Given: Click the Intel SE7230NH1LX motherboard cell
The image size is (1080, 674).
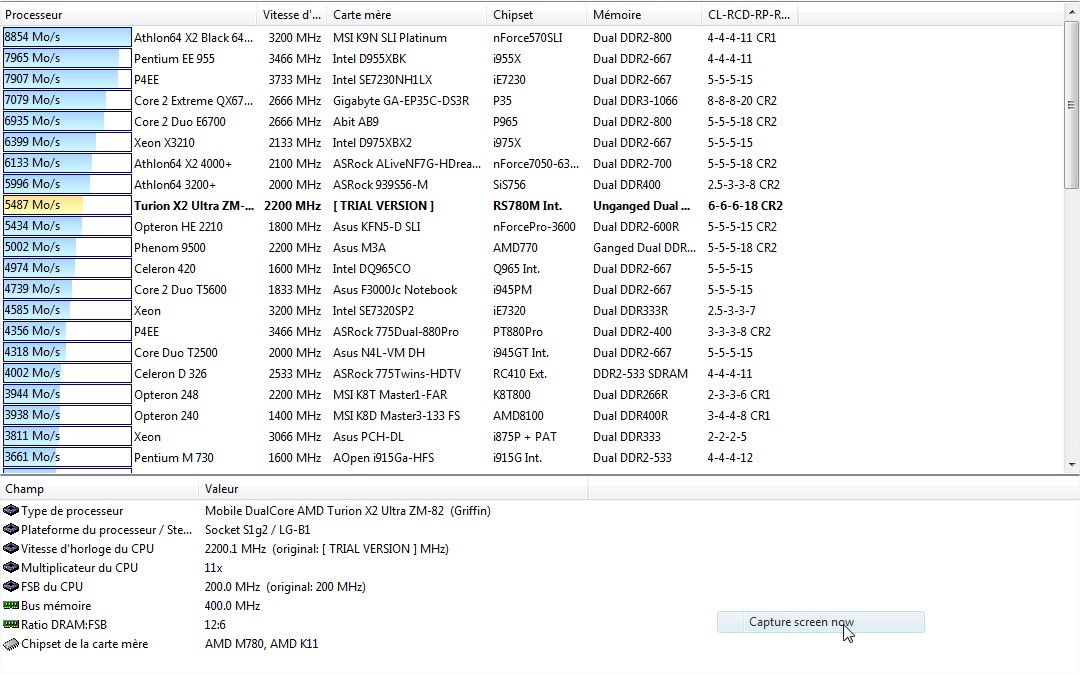Looking at the screenshot, I should pos(382,80).
